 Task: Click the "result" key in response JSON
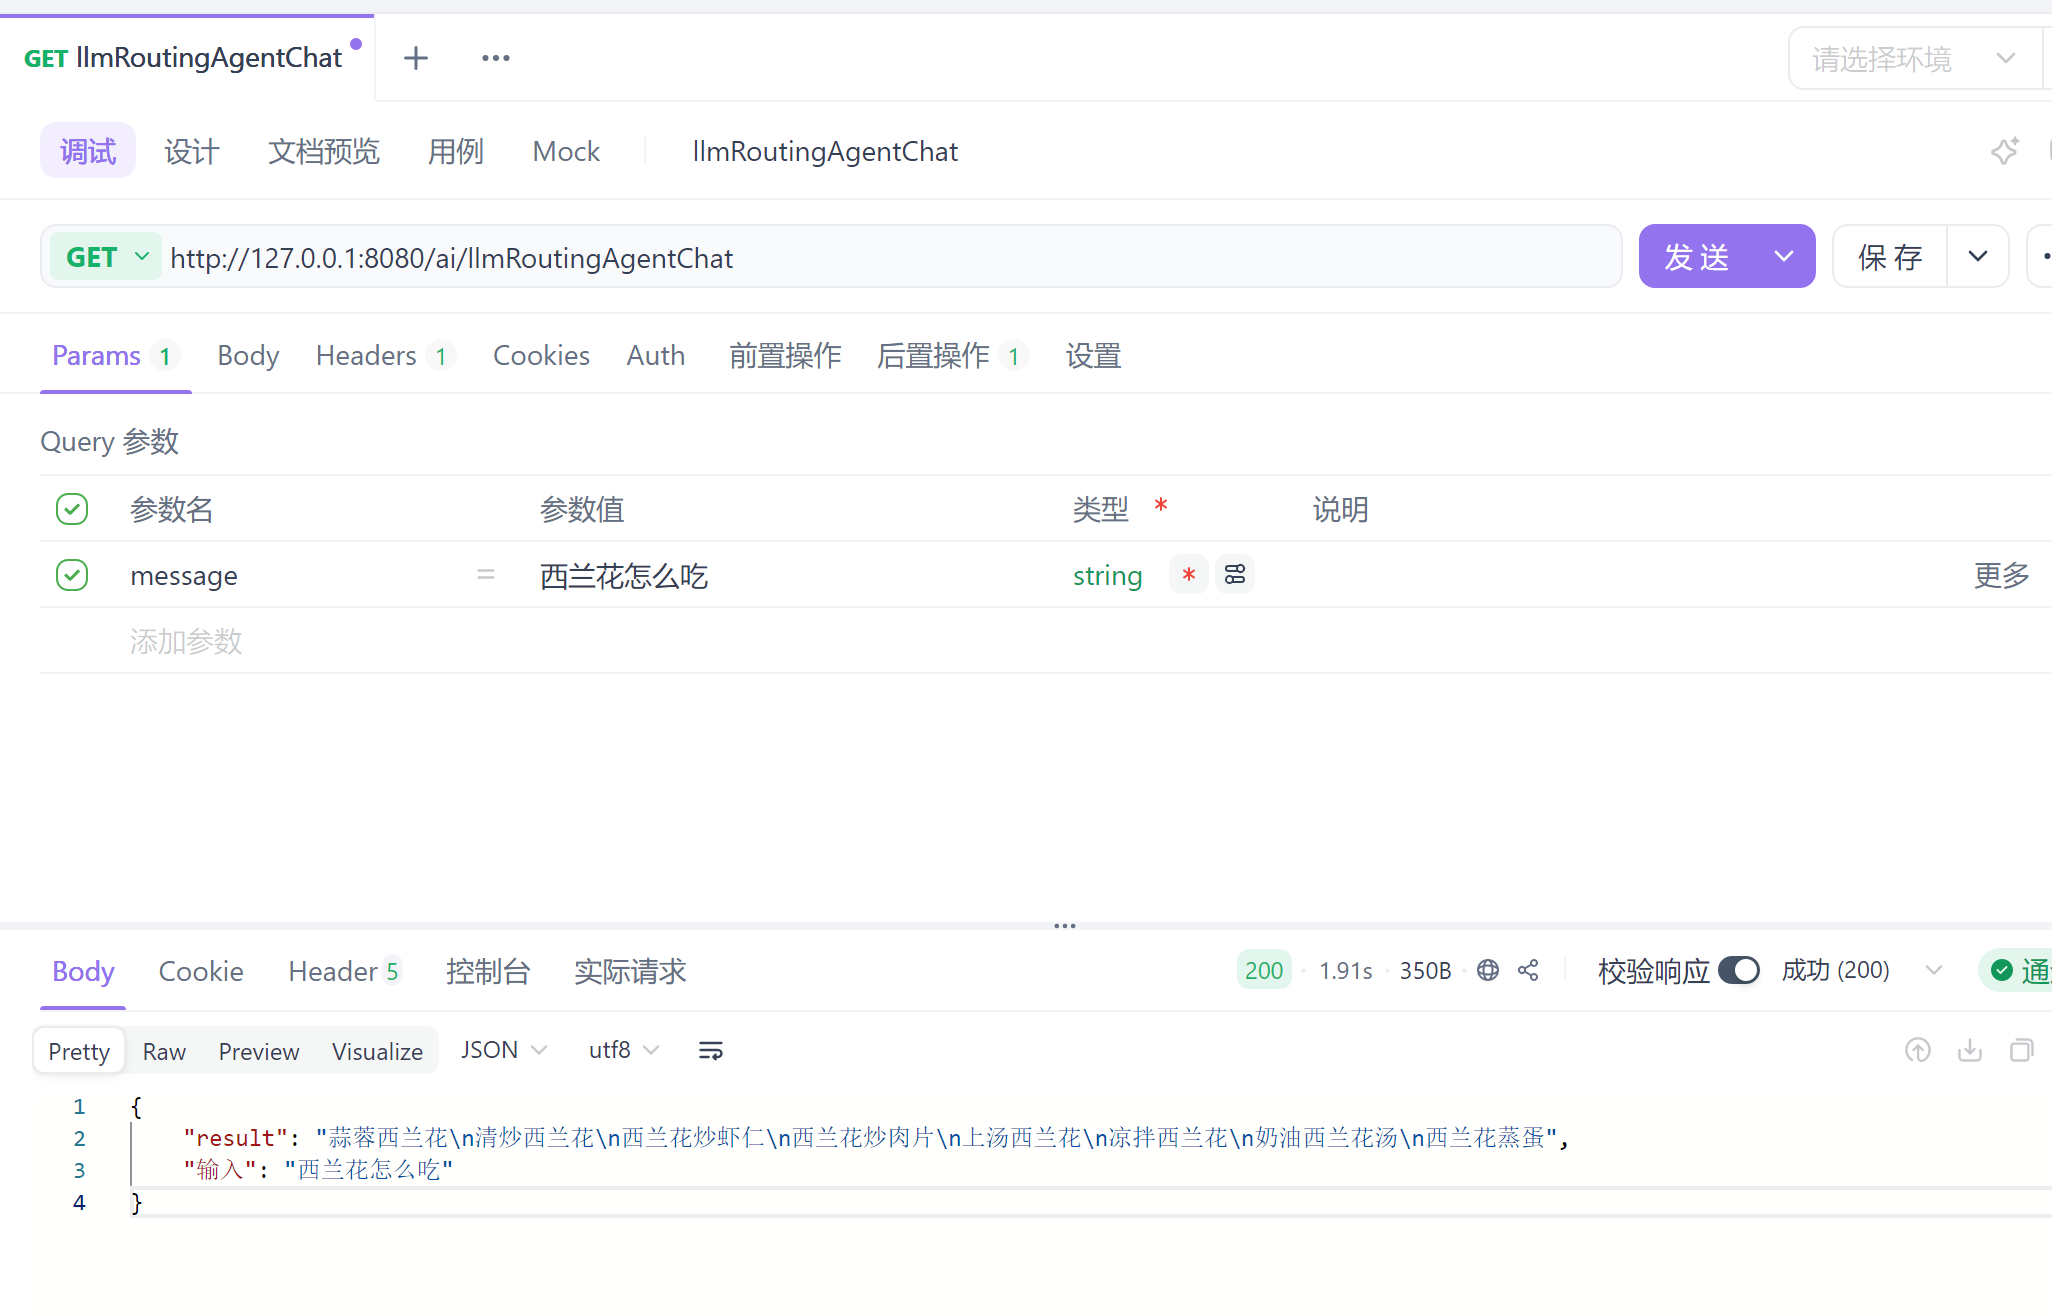[235, 1138]
